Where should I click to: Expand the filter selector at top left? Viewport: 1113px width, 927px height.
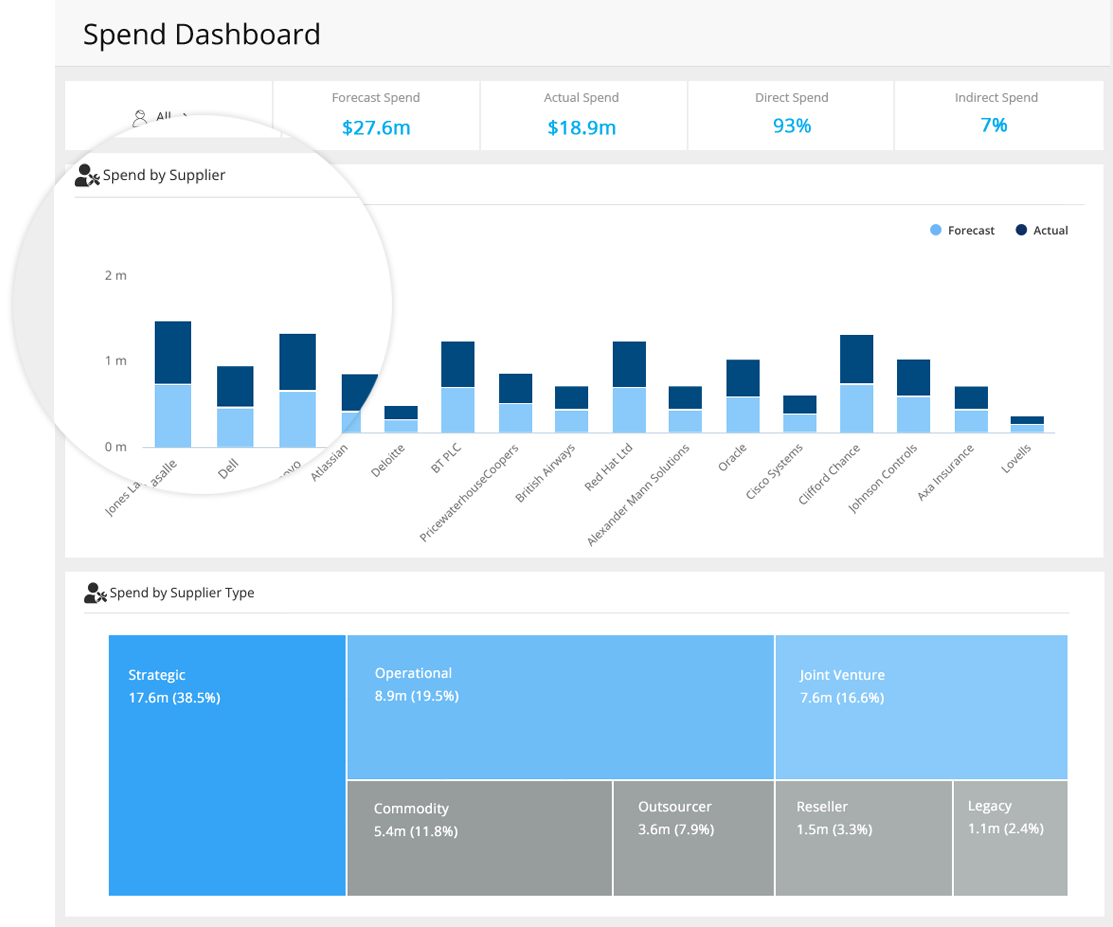[165, 116]
